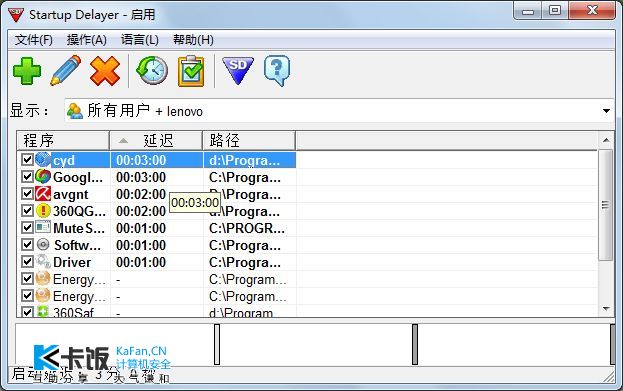Viewport: 623px width, 391px height.
Task: Click the Google Chrome icon in list
Action: pyautogui.click(x=43, y=177)
